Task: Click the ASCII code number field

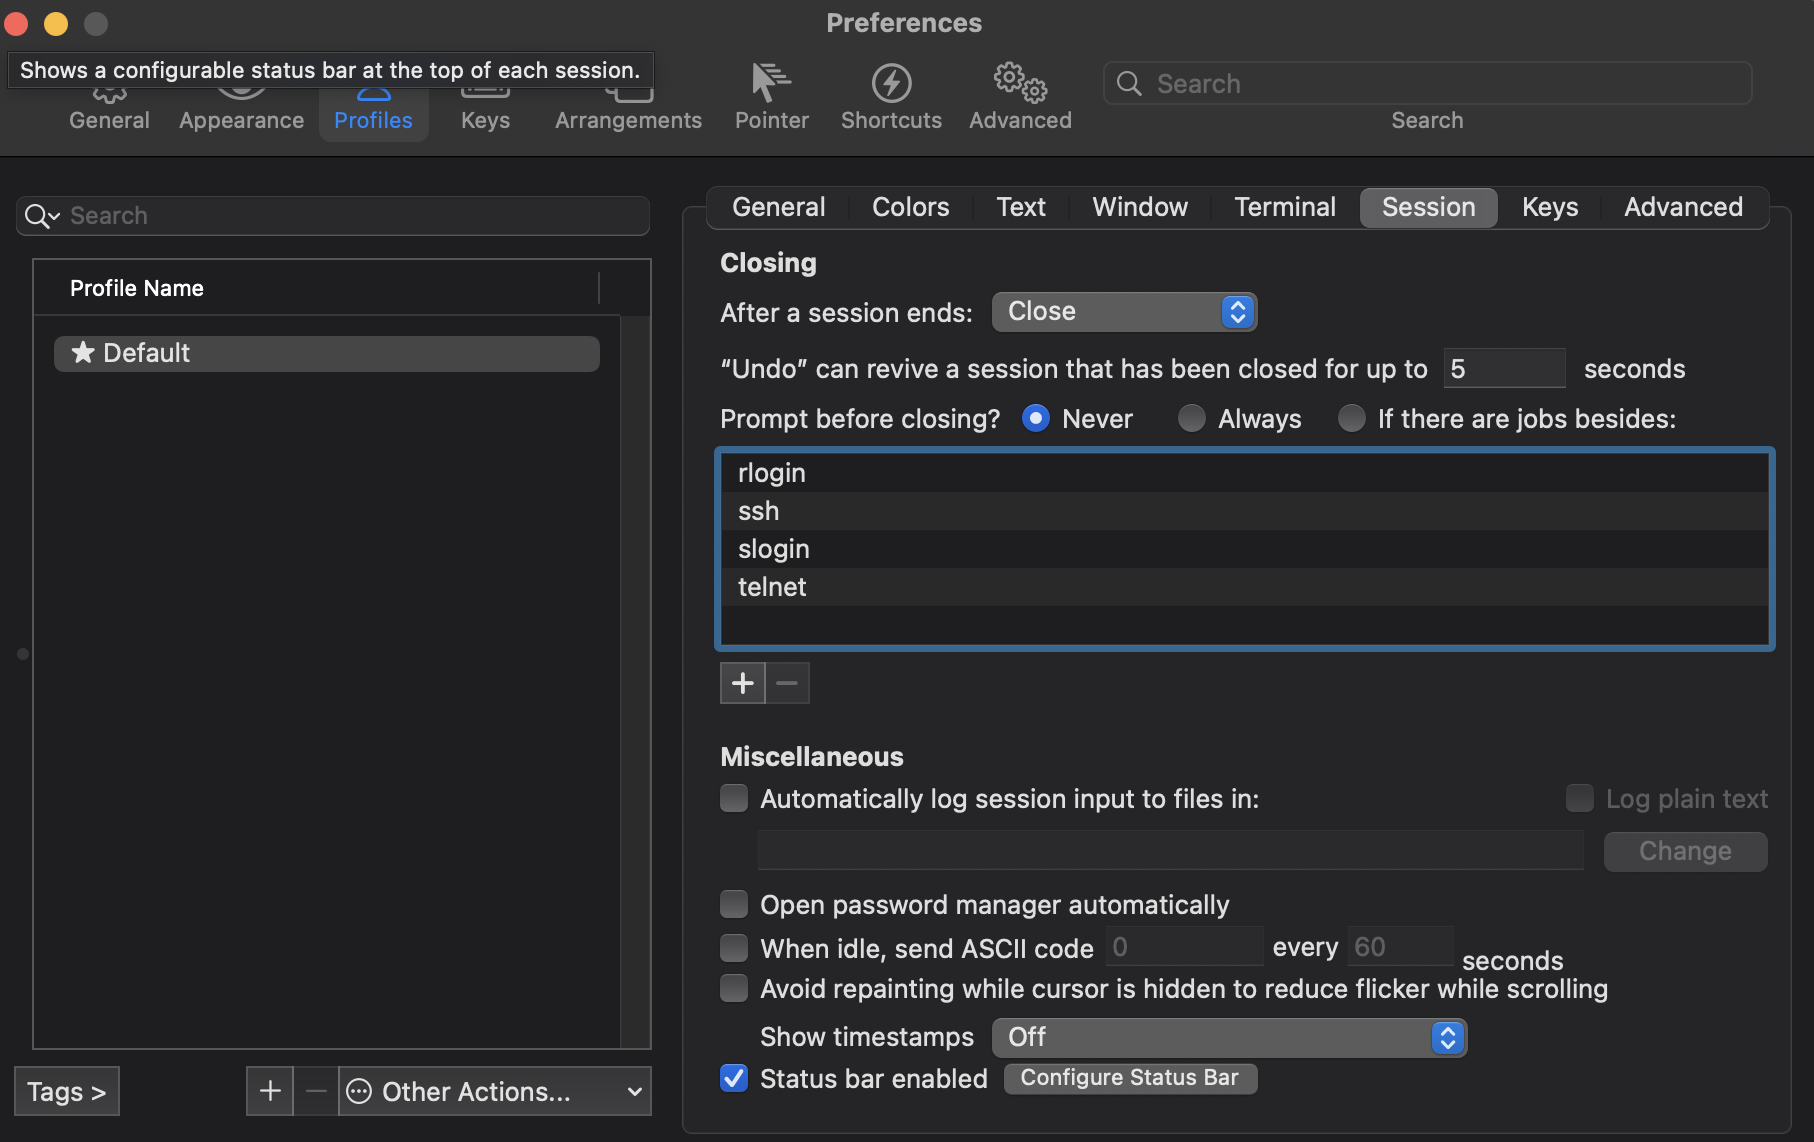Action: click(x=1184, y=946)
